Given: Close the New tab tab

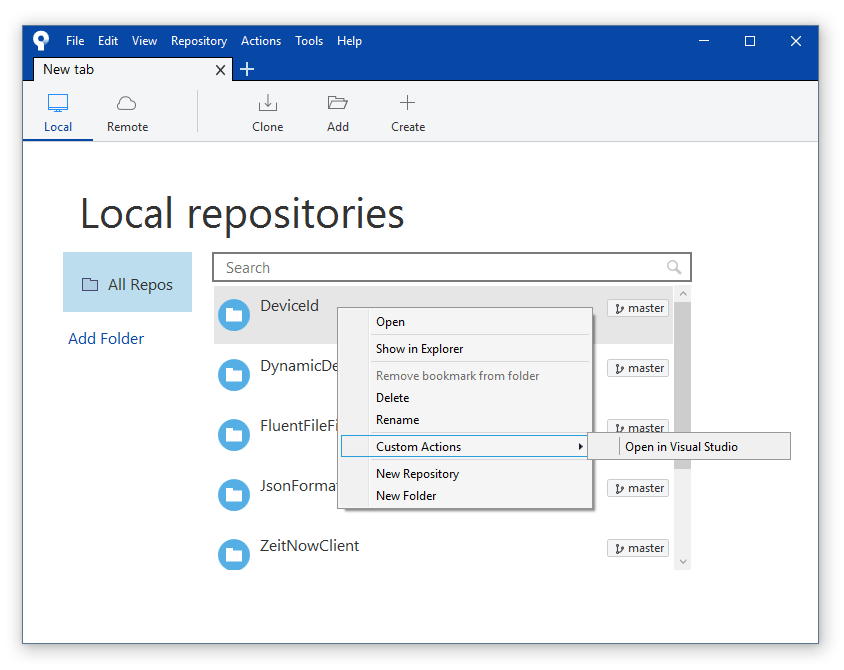Looking at the screenshot, I should [x=221, y=70].
